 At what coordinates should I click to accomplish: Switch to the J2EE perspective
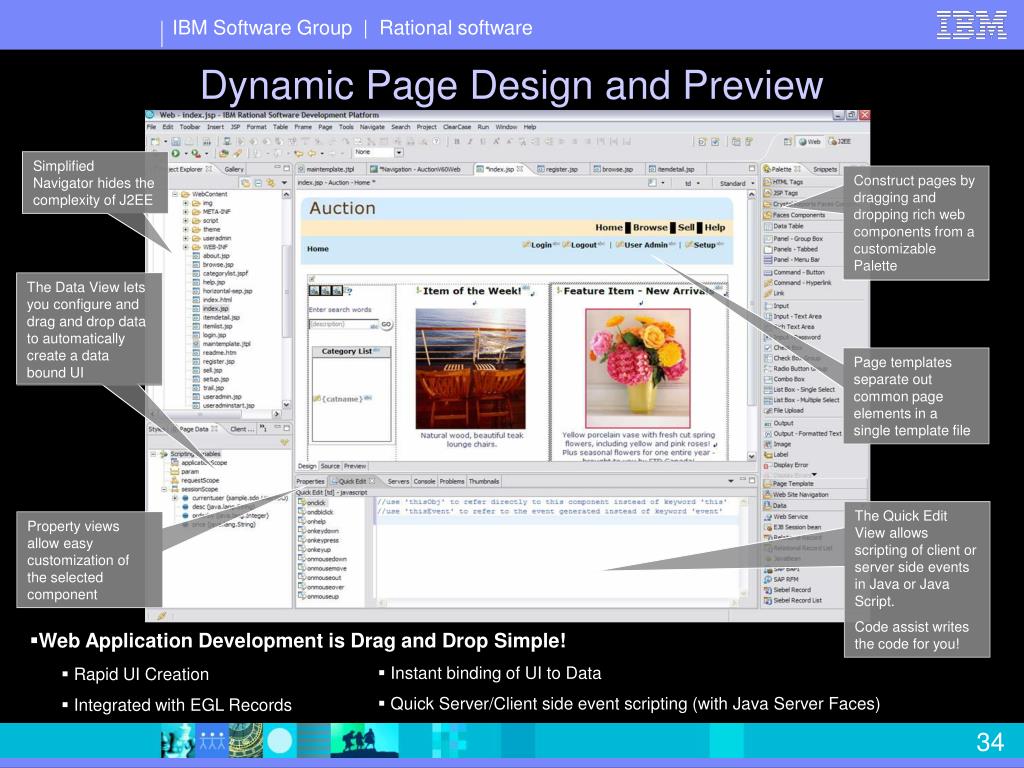[x=840, y=141]
